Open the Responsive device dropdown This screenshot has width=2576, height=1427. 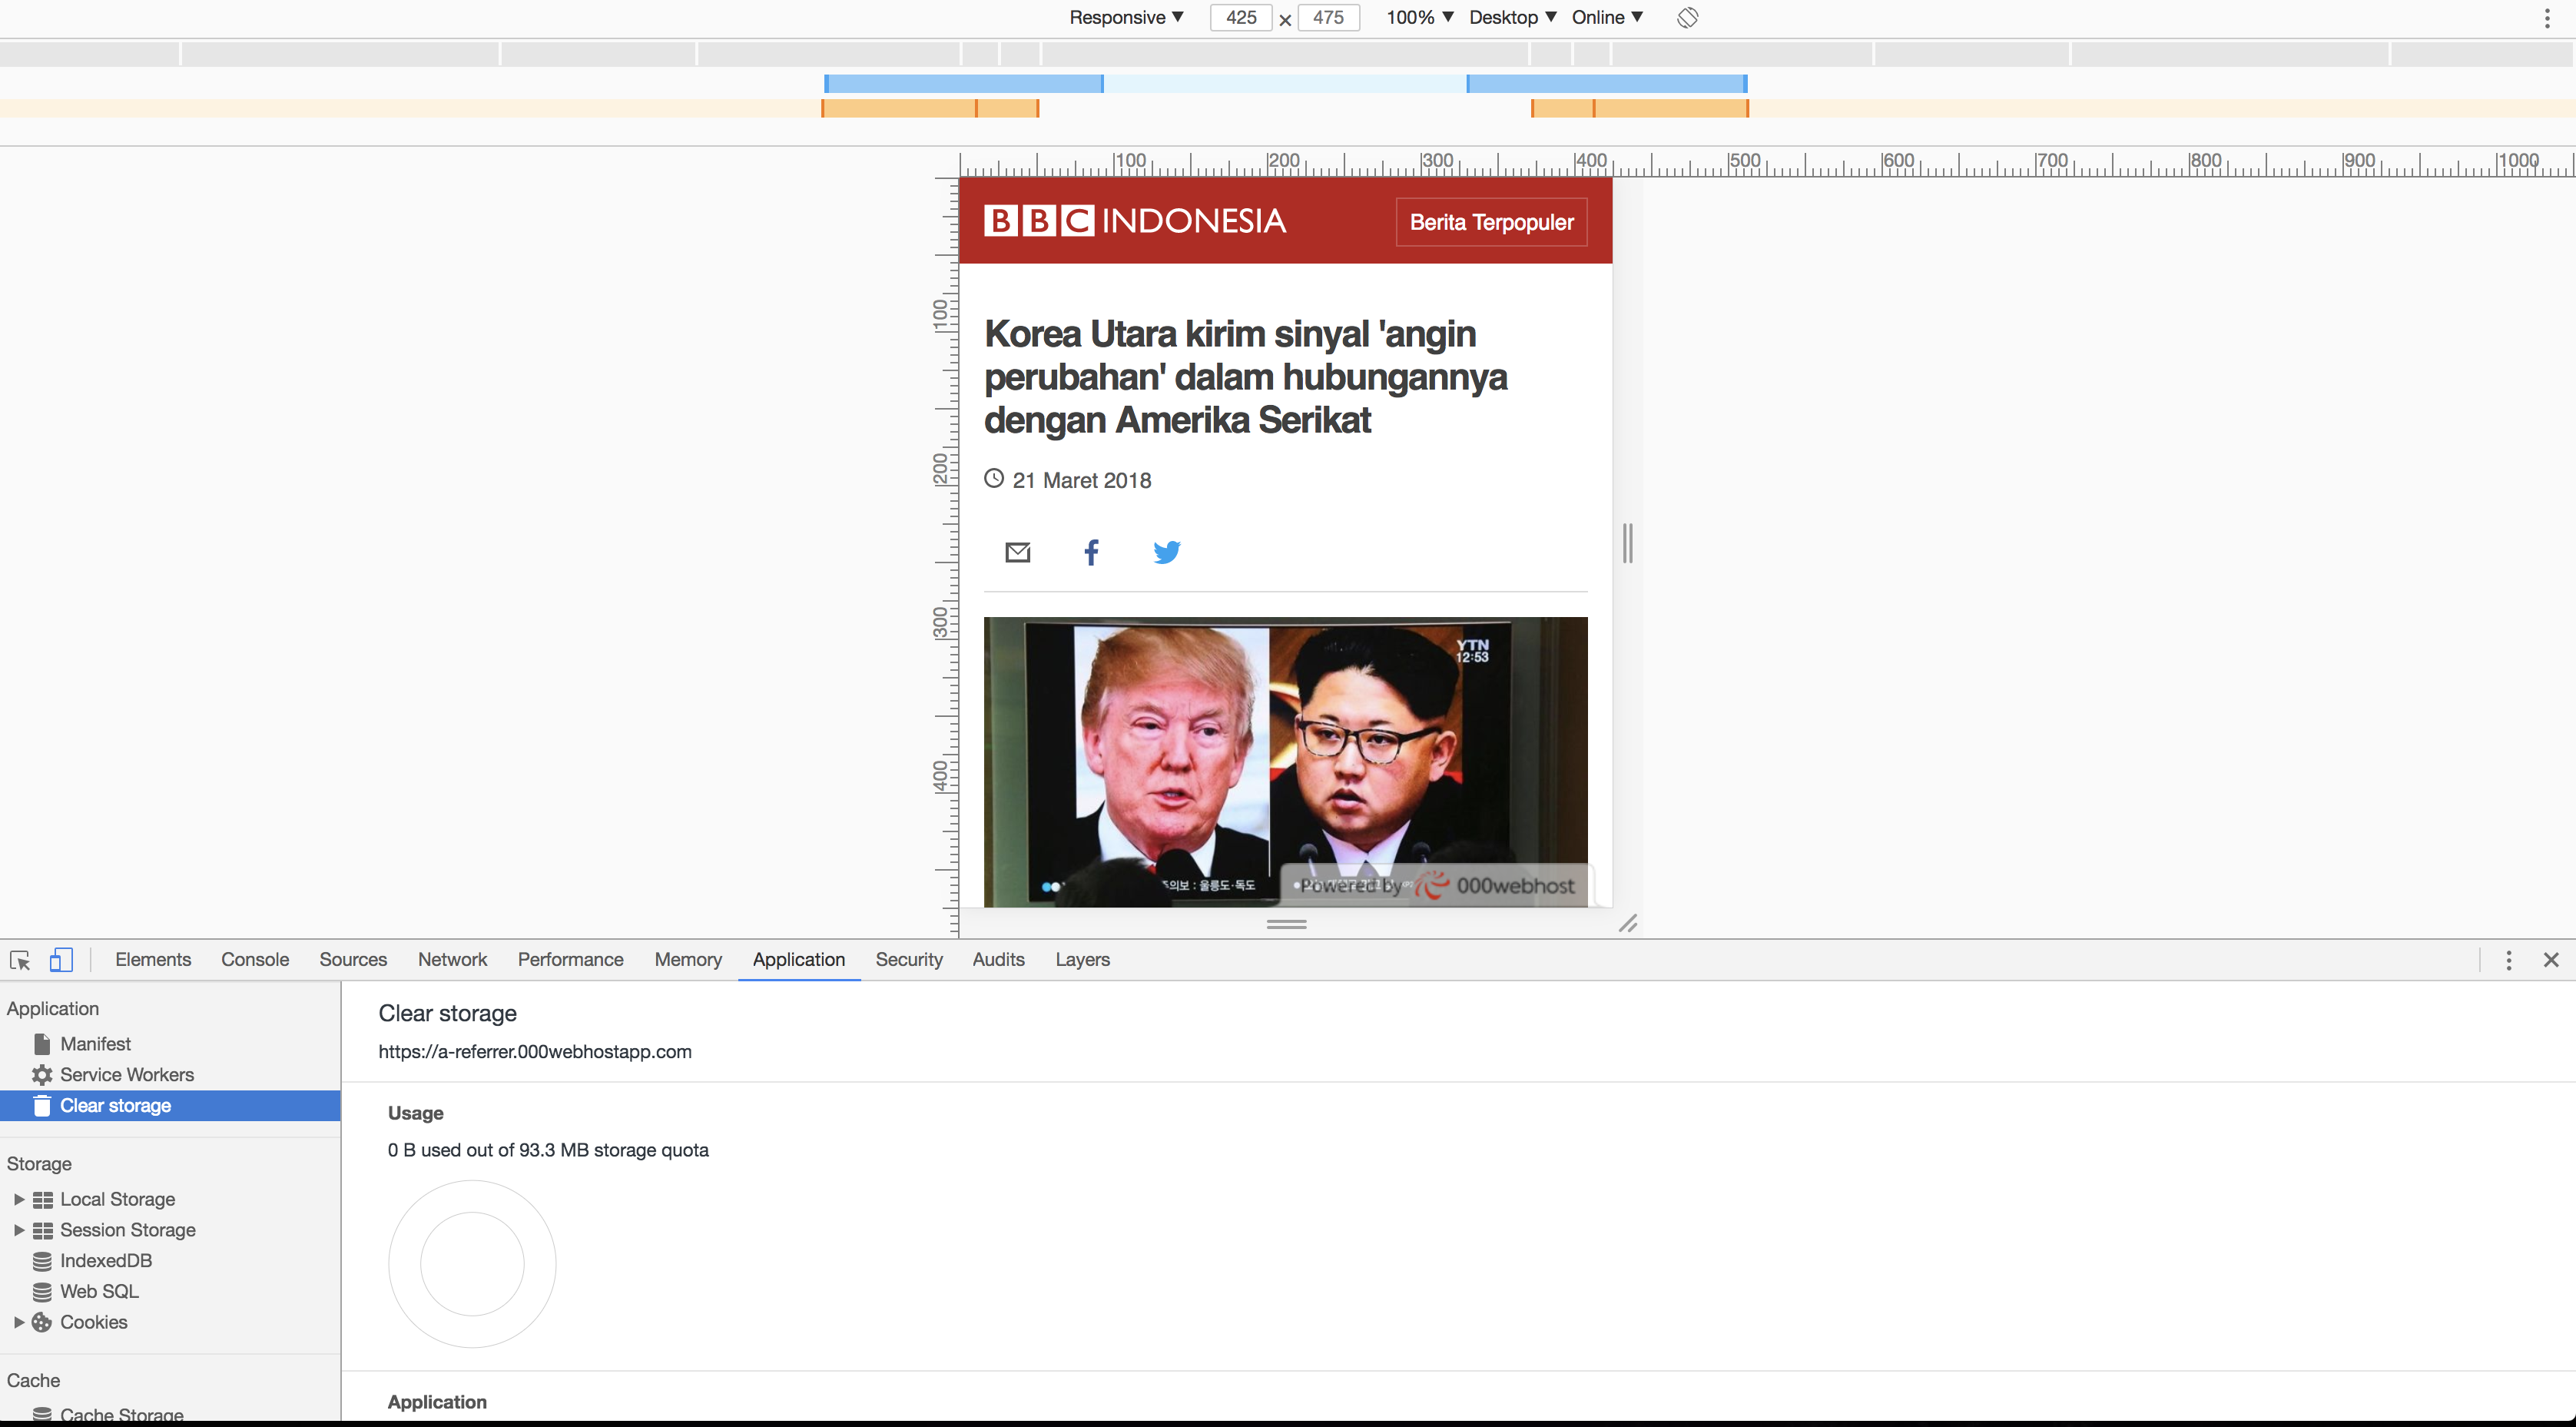pyautogui.click(x=1125, y=17)
